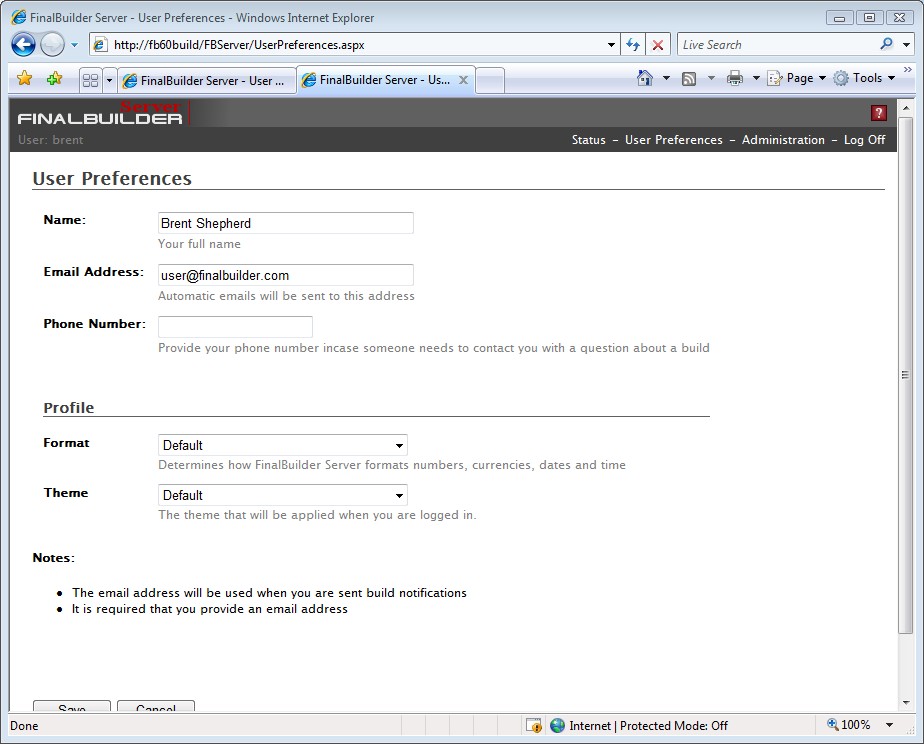
Task: Expand the feeds dropdown arrow
Action: tap(711, 78)
